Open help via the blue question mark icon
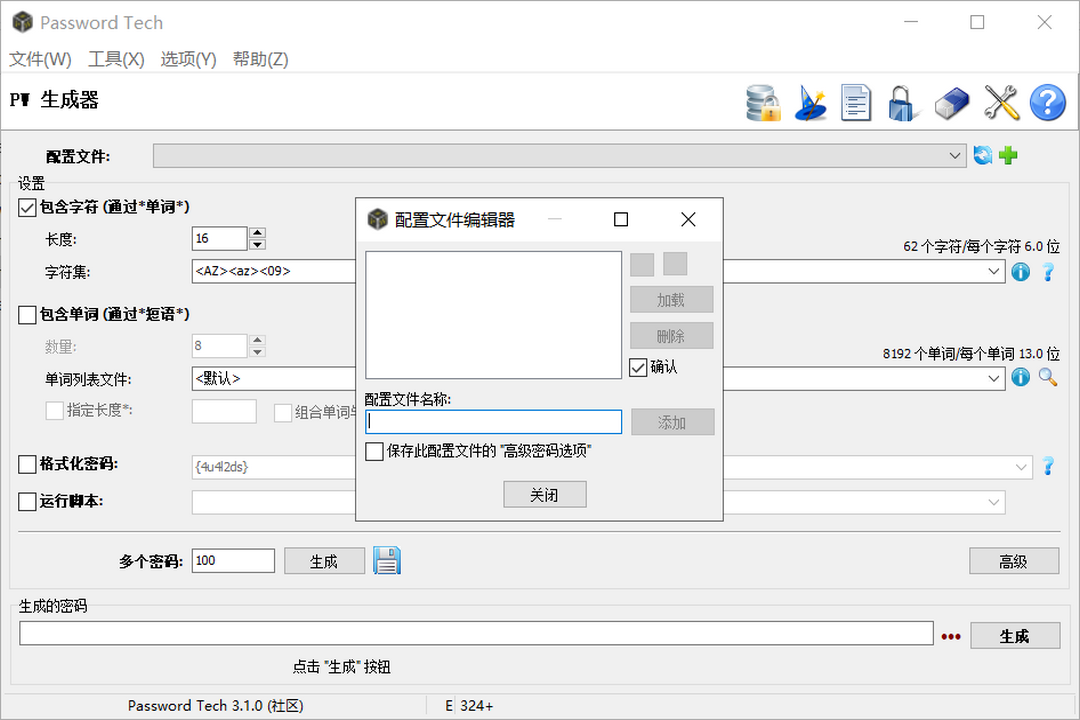Screen dimensions: 1080x720 pyautogui.click(x=1047, y=103)
